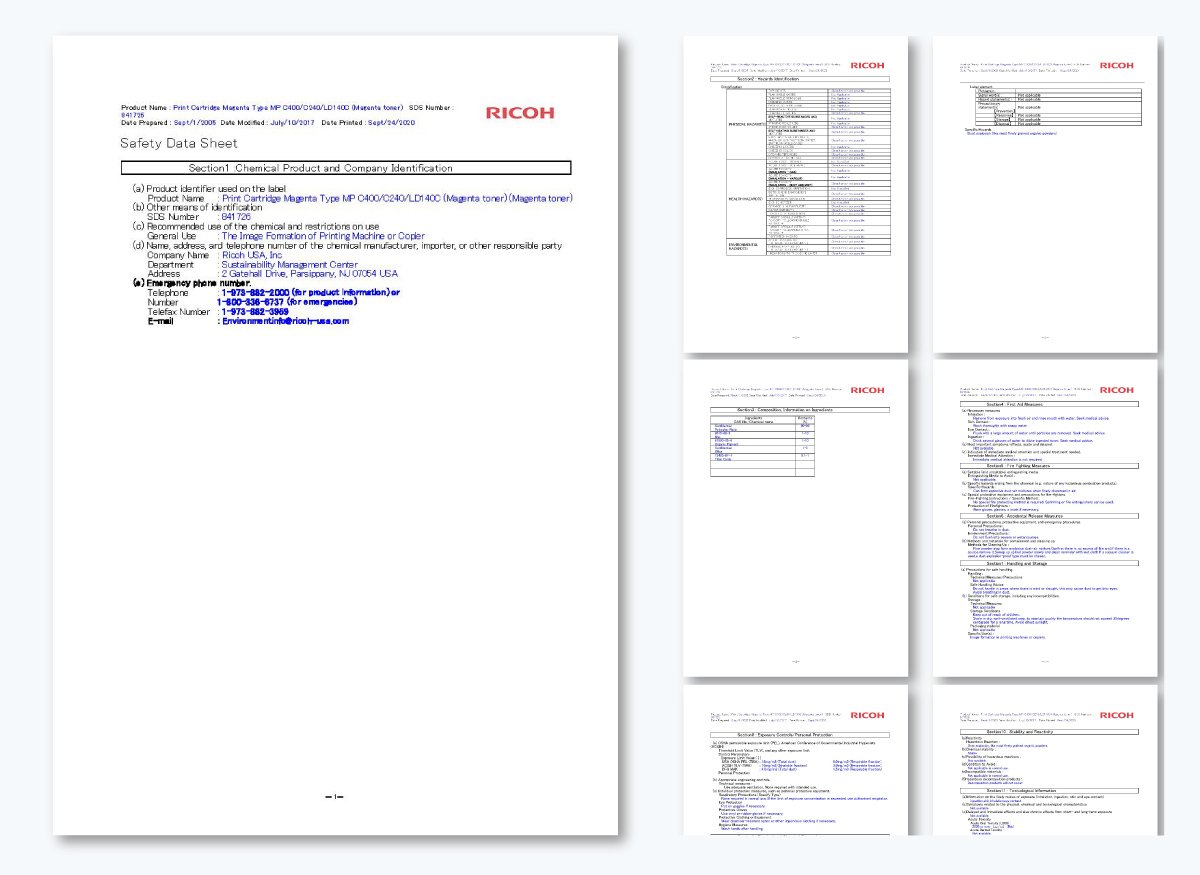Click the SDS Number value 841726 under item (b)
1200x875 pixels.
point(236,217)
